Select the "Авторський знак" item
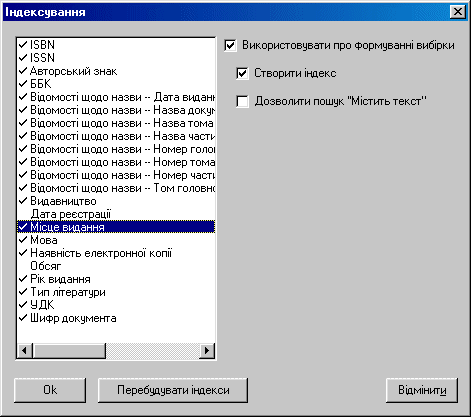 pos(116,71)
